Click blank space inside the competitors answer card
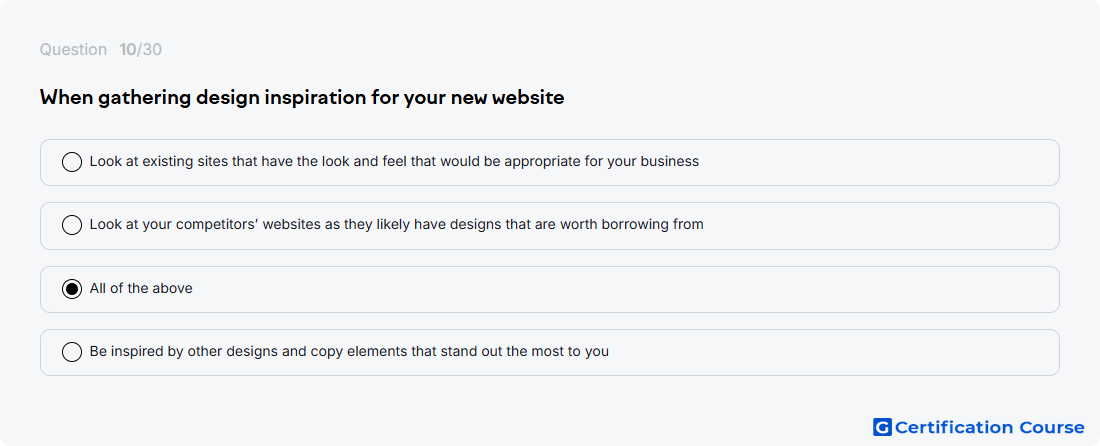The height and width of the screenshot is (446, 1100). point(877,226)
